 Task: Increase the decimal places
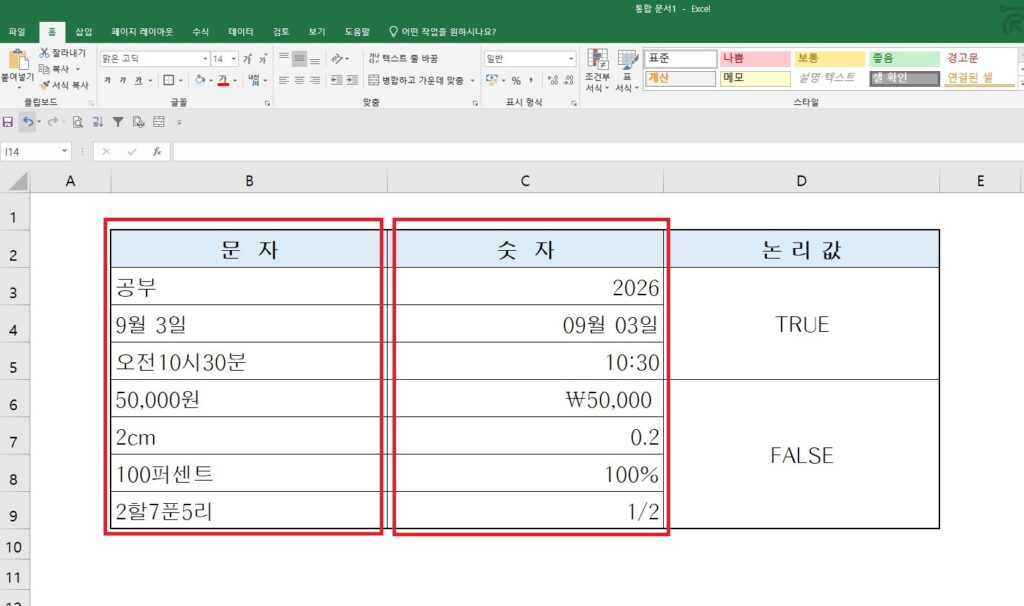pos(552,80)
